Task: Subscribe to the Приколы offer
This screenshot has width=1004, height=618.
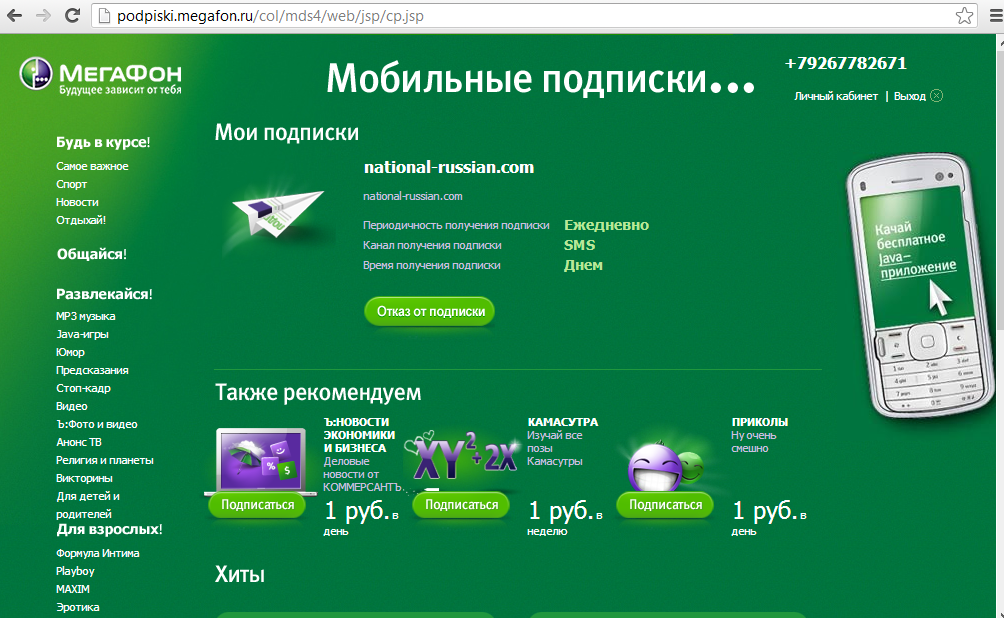Action: pos(665,505)
